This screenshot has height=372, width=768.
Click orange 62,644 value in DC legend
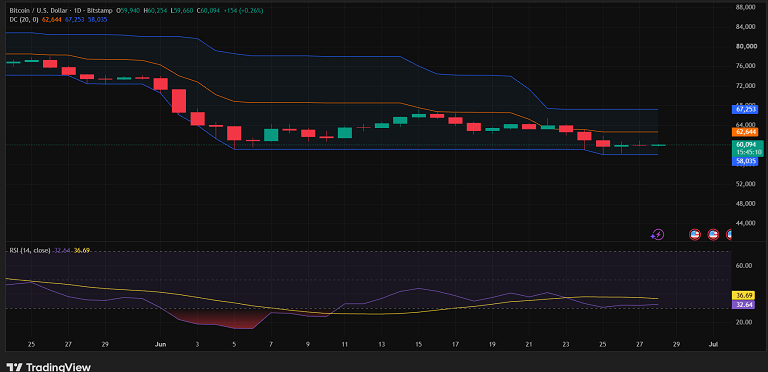(52, 19)
